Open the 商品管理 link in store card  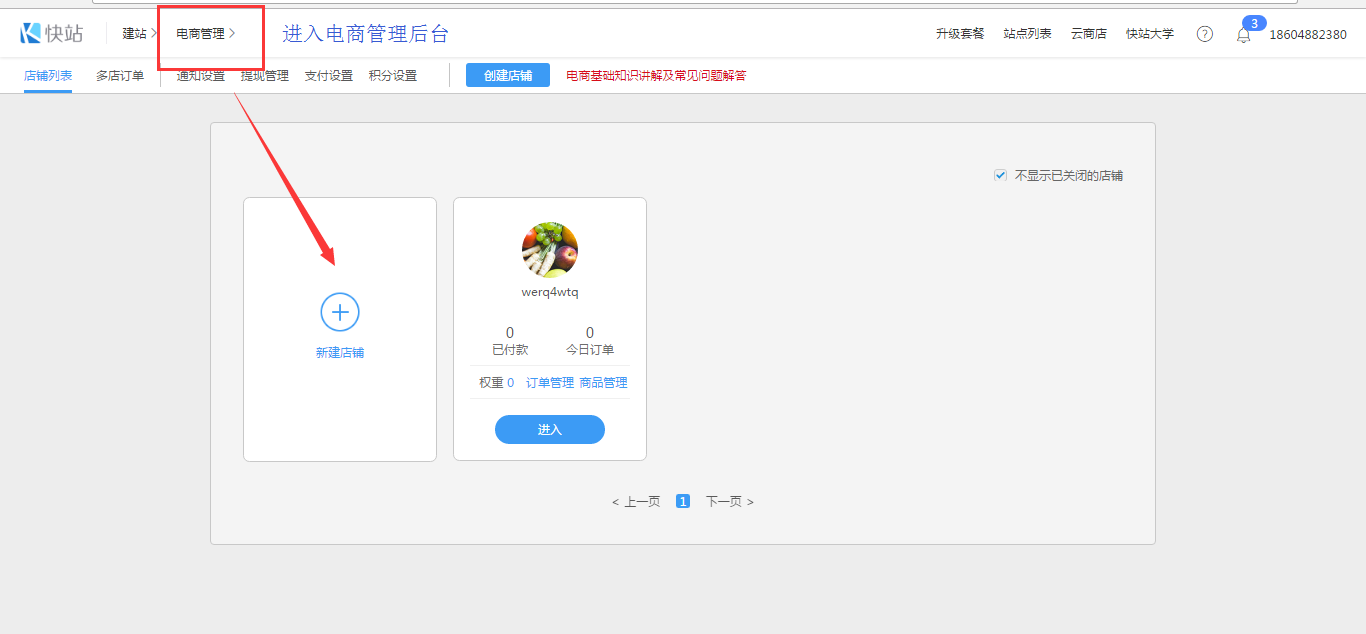click(603, 382)
